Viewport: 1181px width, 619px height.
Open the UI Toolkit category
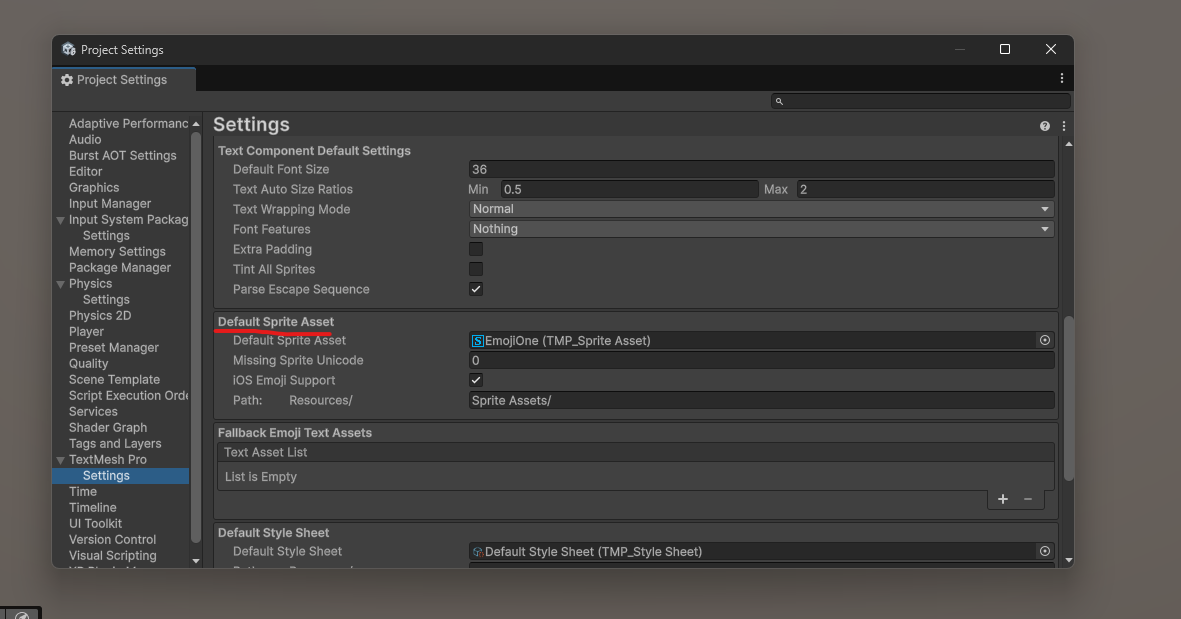(x=96, y=523)
